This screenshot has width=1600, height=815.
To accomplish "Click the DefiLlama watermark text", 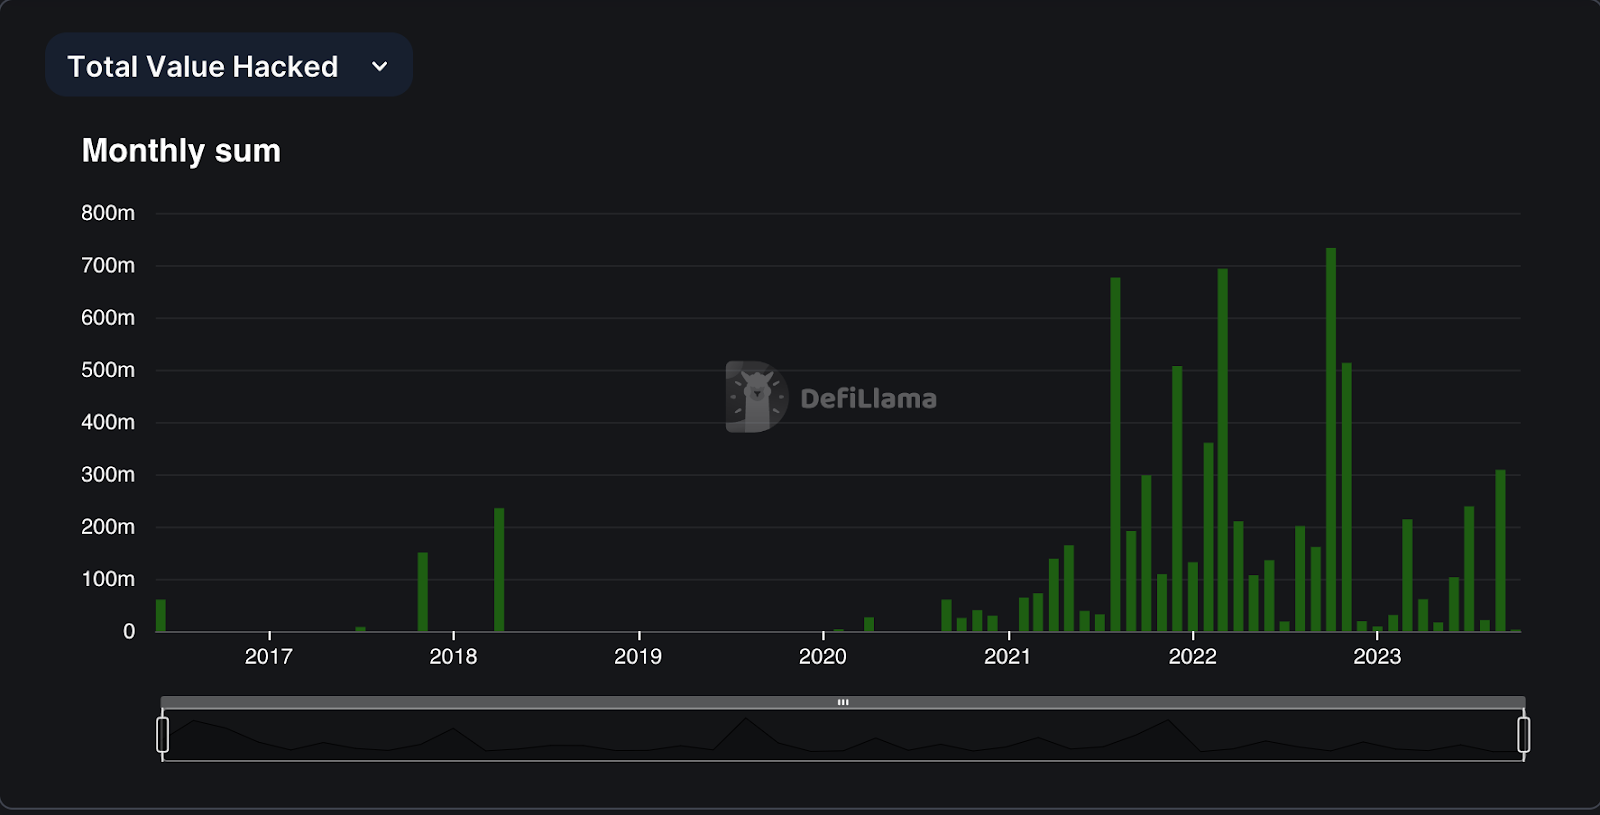I will (x=868, y=399).
